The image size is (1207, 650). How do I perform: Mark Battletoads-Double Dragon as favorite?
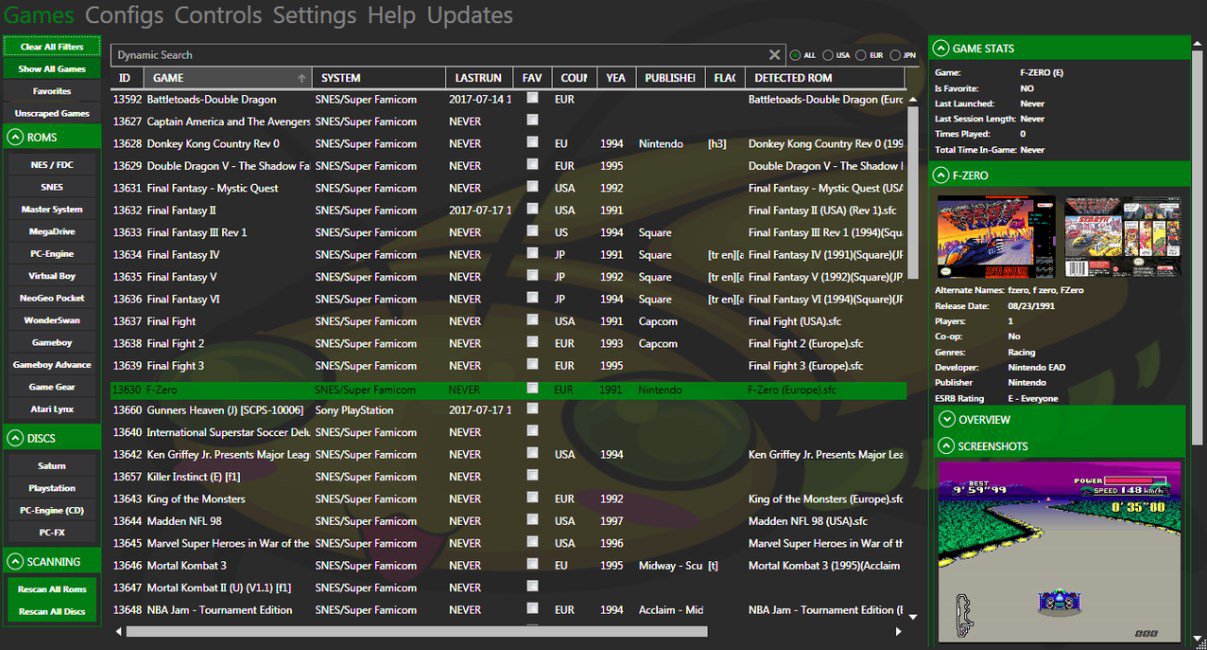click(x=533, y=98)
